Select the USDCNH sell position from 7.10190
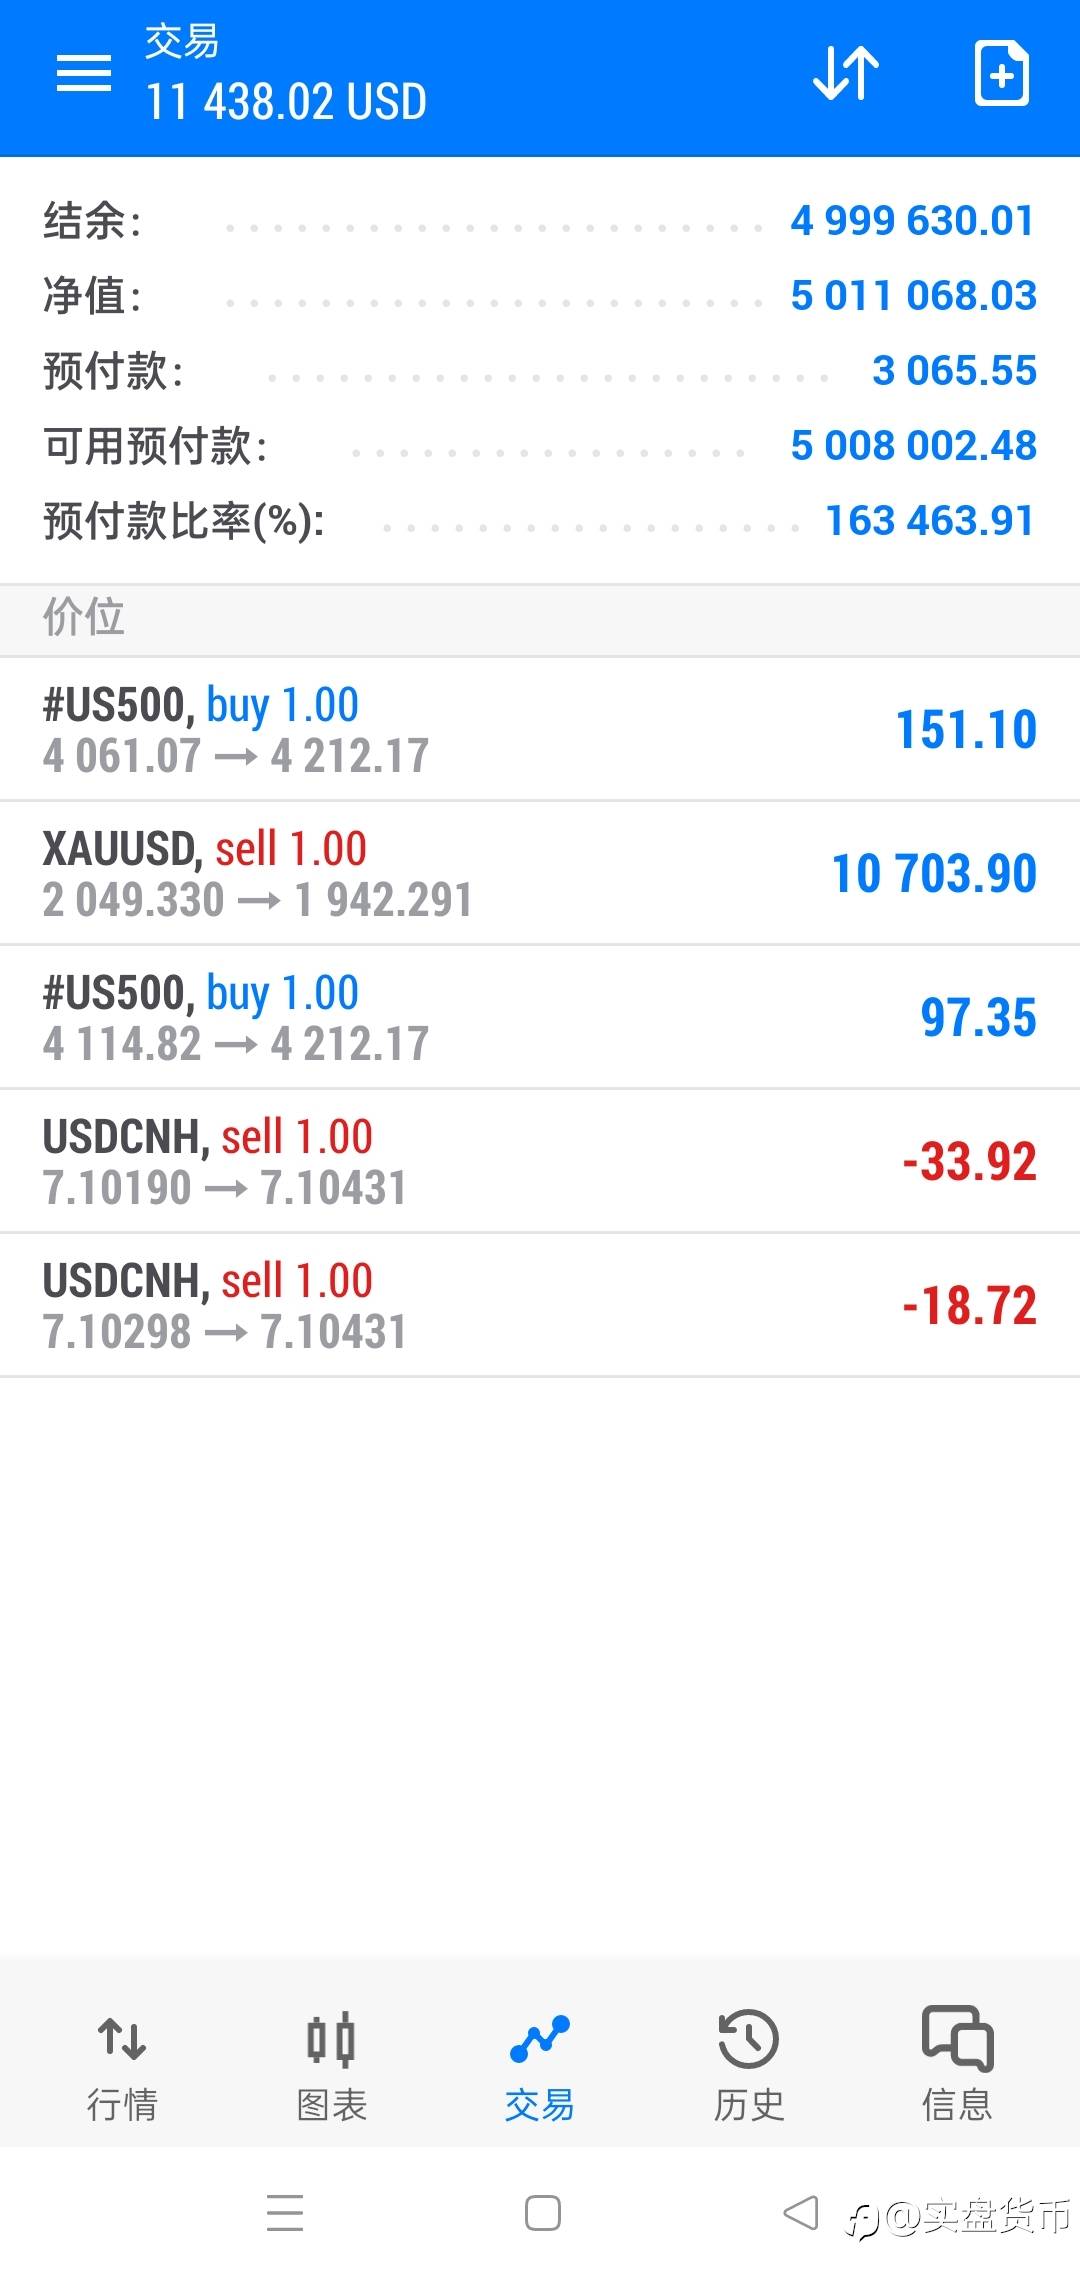 pyautogui.click(x=540, y=1161)
